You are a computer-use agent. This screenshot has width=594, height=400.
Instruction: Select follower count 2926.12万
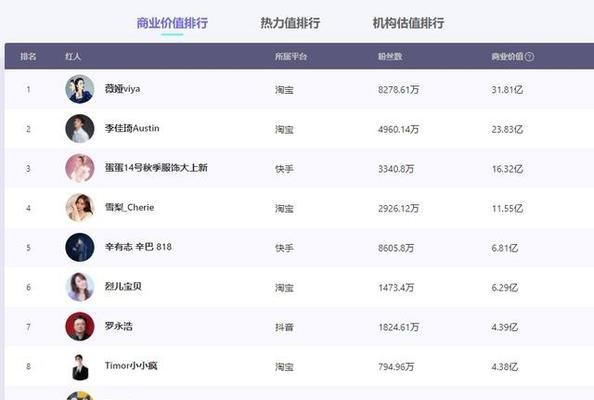[x=399, y=209]
